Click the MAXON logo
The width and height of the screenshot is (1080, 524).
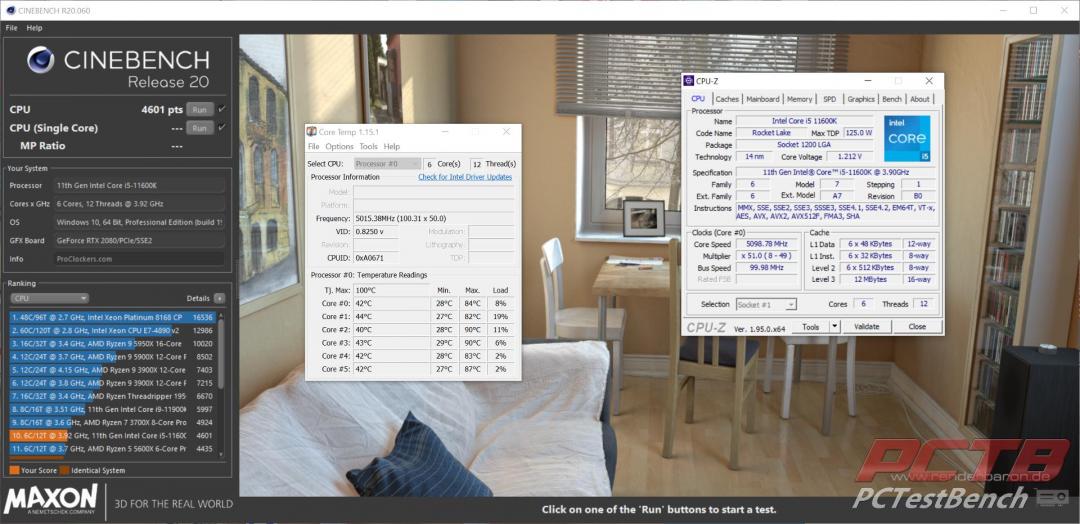[x=50, y=501]
